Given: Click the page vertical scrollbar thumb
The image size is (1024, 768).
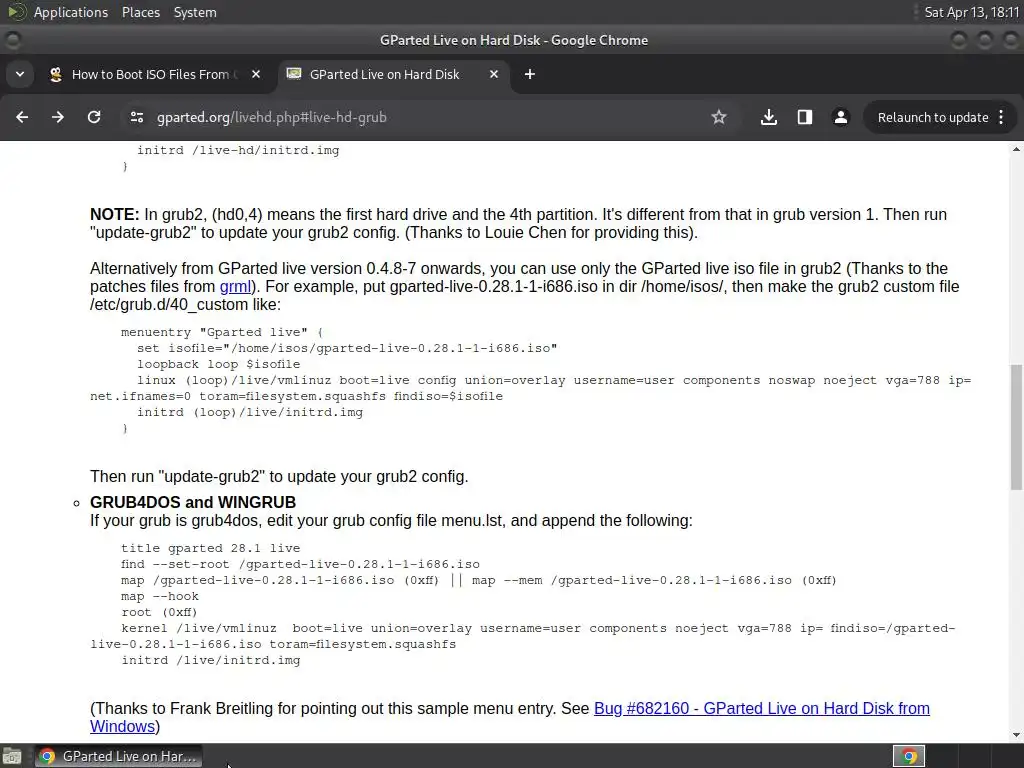Looking at the screenshot, I should pos(1016,426).
